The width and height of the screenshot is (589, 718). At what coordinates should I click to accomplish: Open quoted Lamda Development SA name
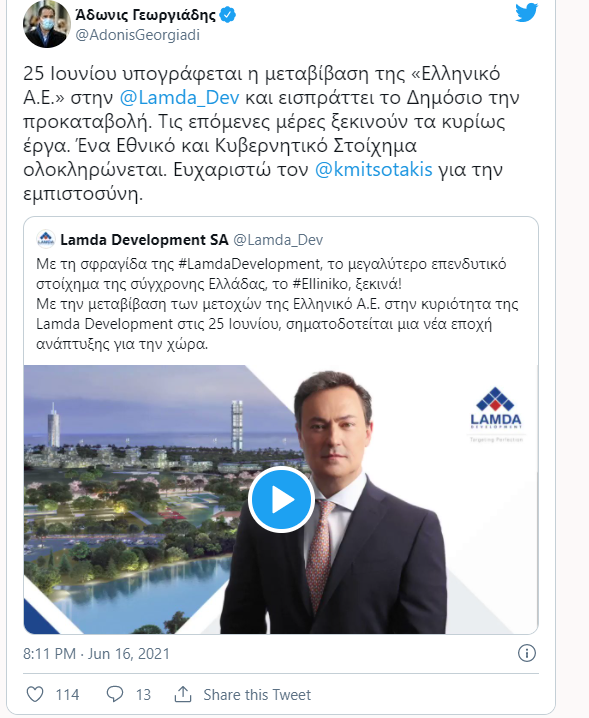pyautogui.click(x=144, y=239)
